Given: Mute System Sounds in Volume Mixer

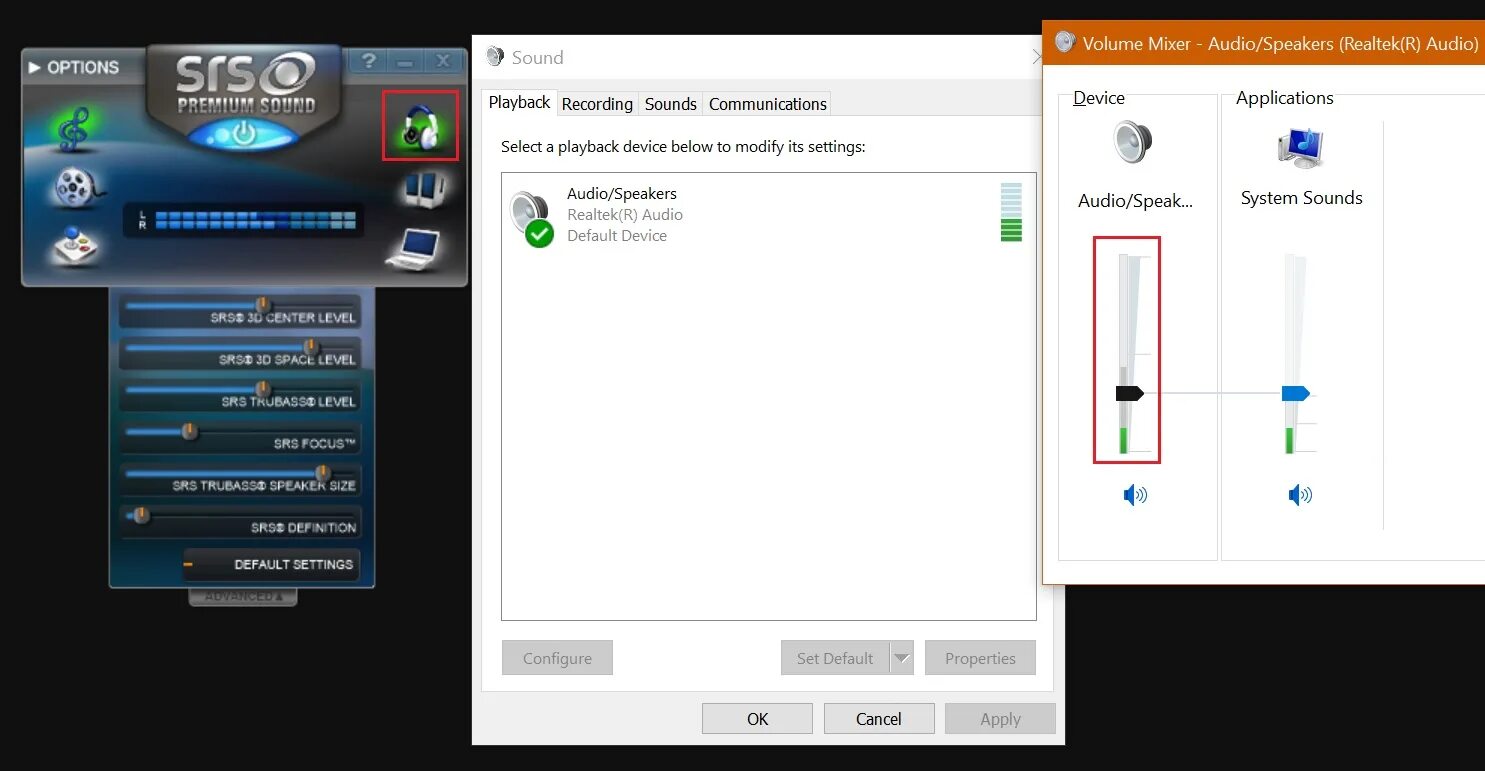Looking at the screenshot, I should click(1300, 494).
